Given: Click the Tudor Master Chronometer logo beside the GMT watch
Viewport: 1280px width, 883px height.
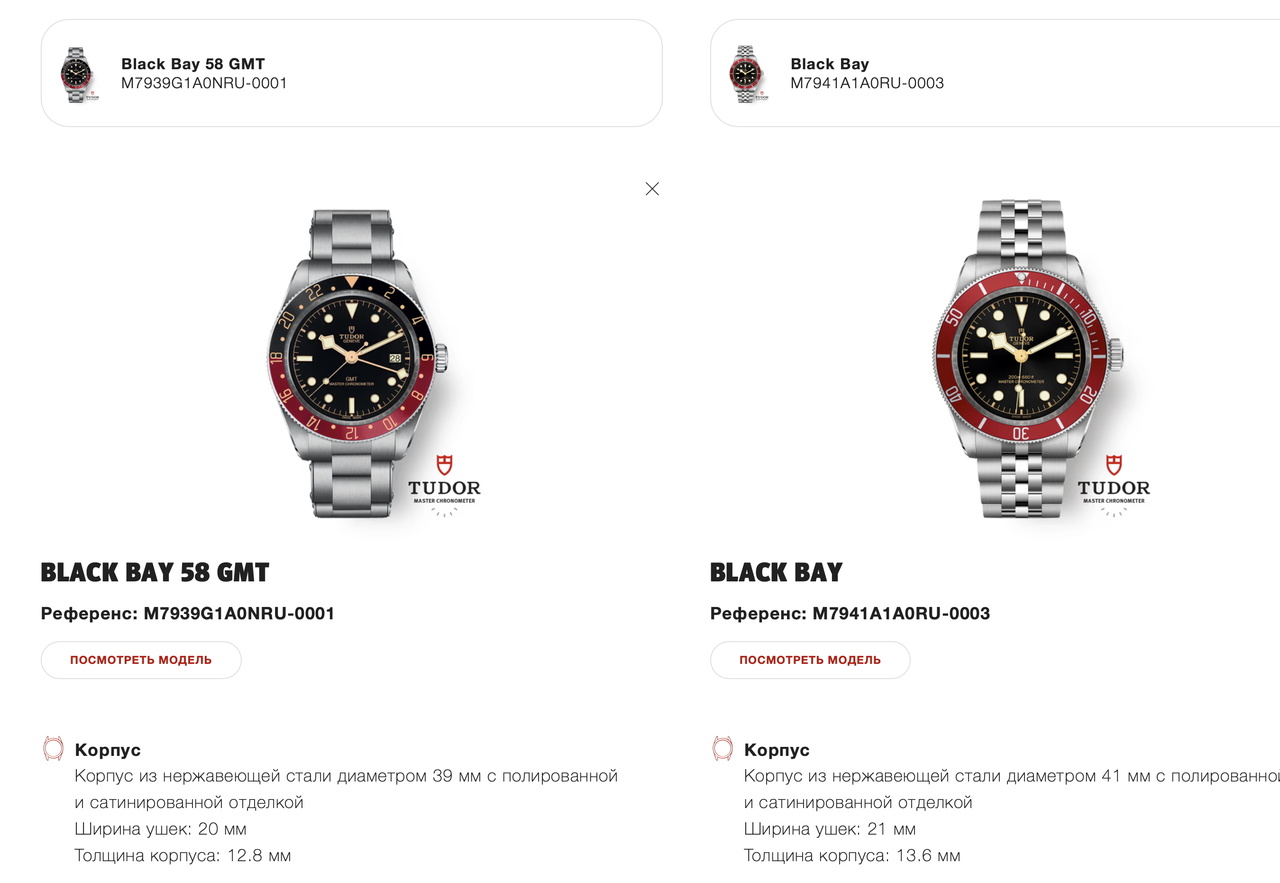Looking at the screenshot, I should 444,484.
